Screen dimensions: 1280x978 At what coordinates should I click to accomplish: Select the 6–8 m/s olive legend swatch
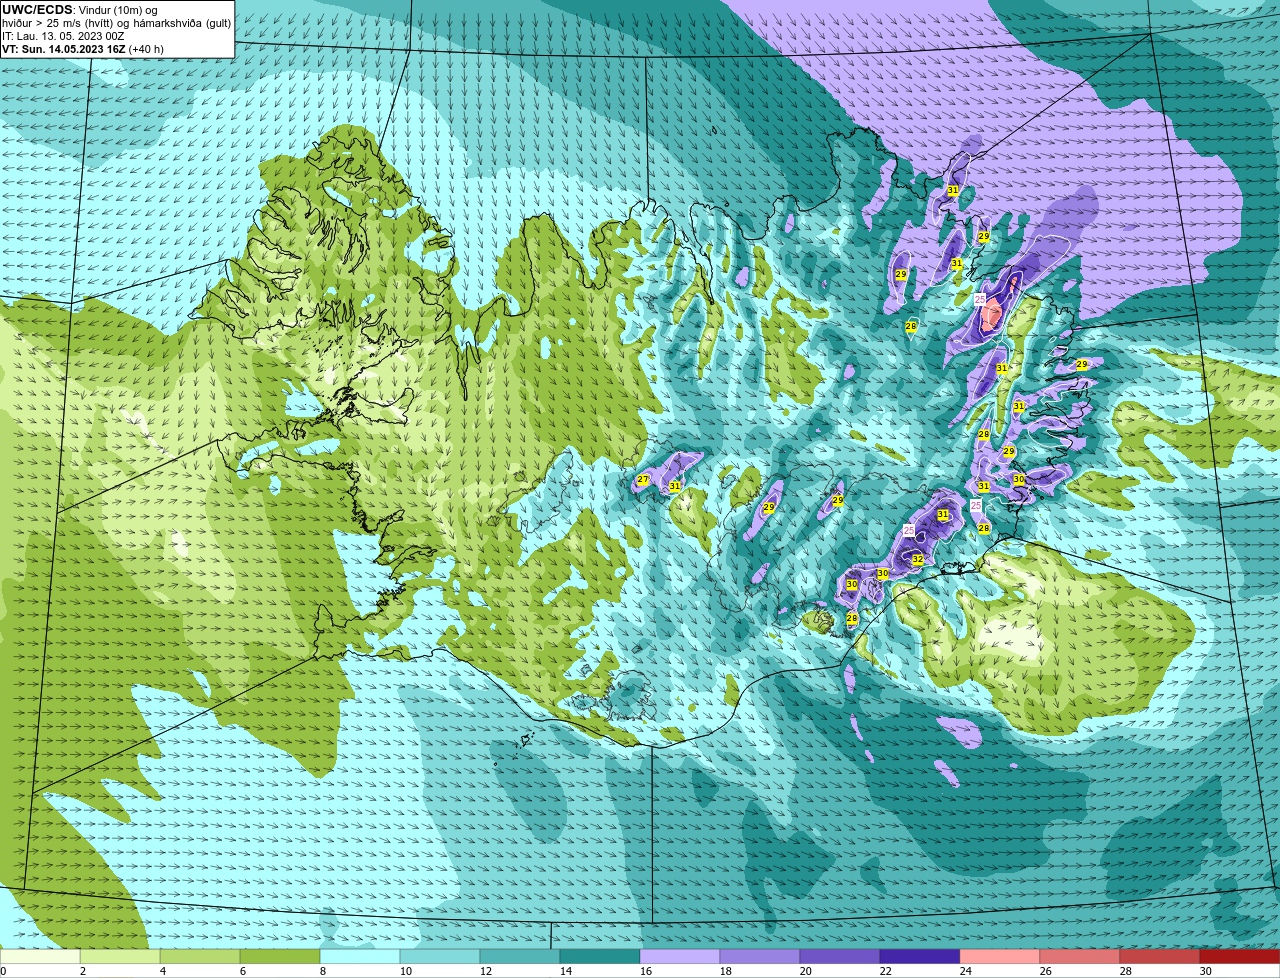(x=280, y=956)
